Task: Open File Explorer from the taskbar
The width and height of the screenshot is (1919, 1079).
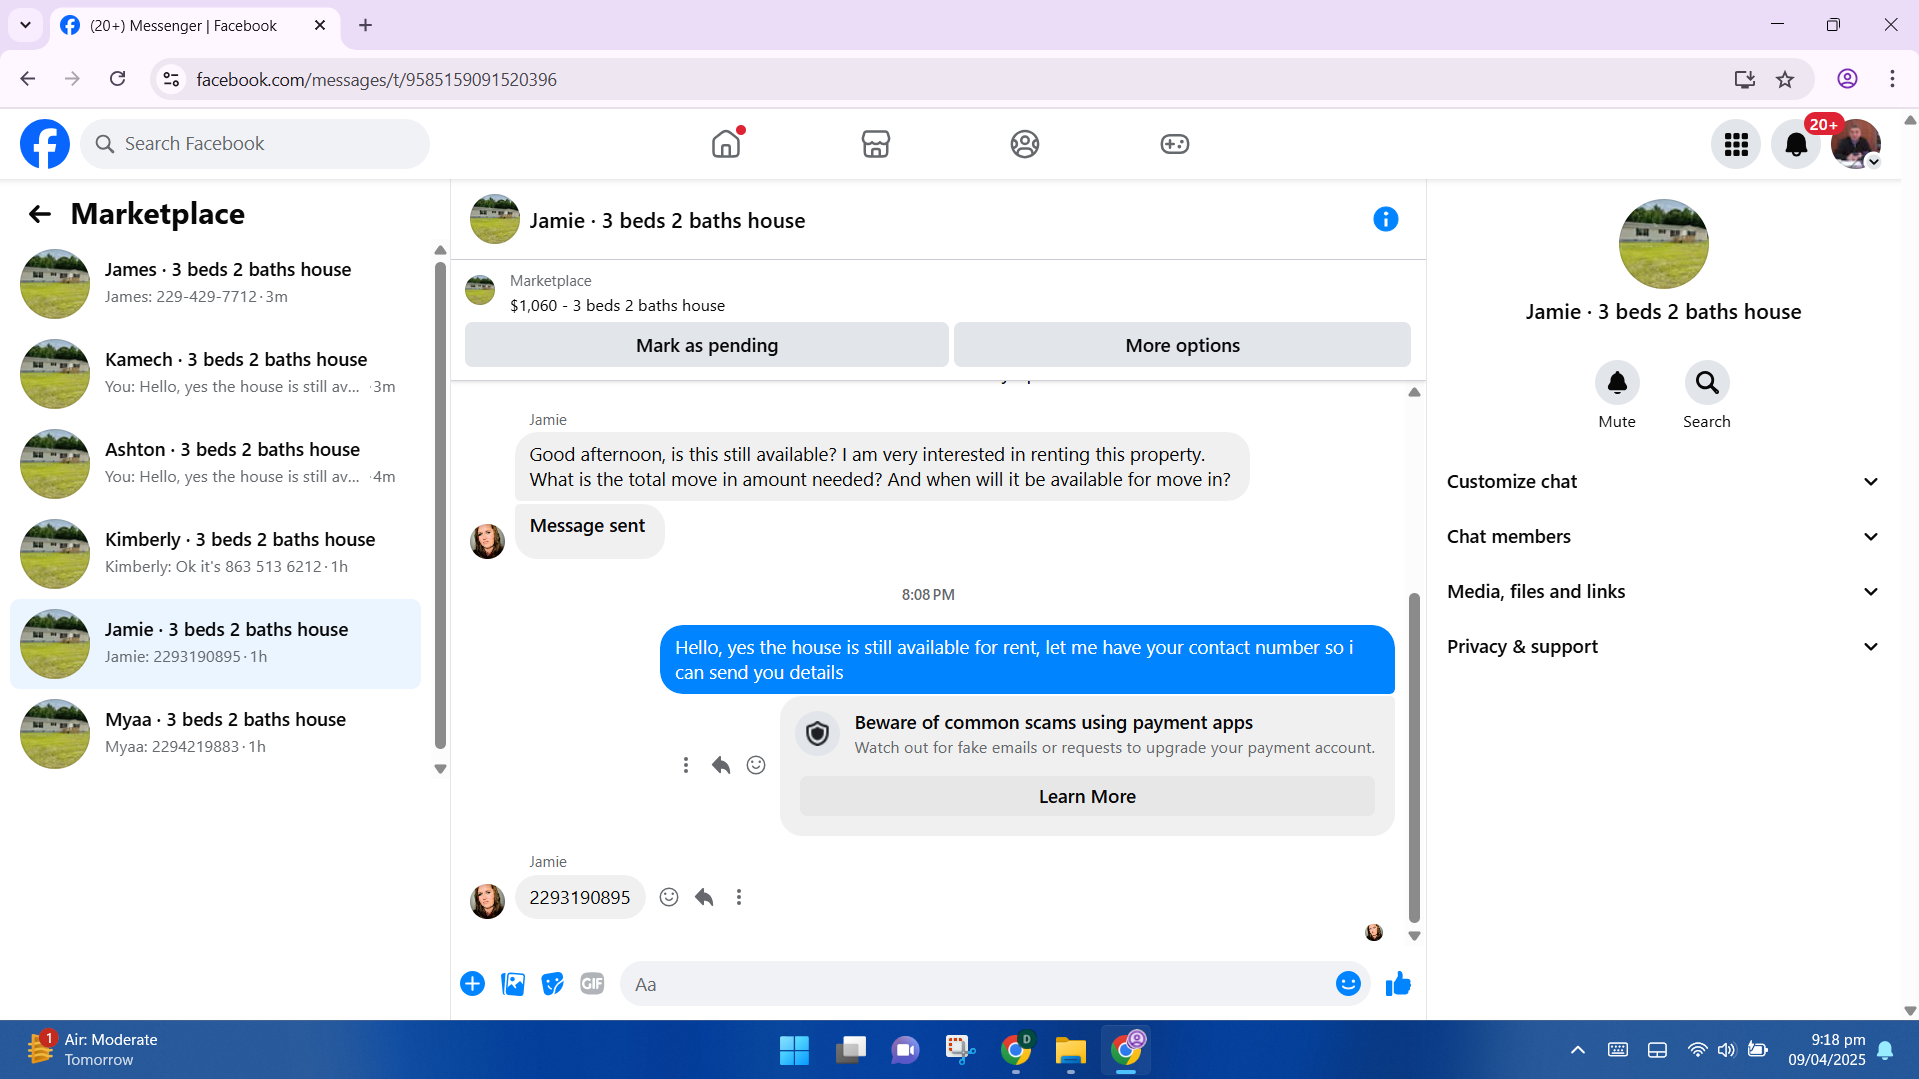Action: point(1070,1050)
